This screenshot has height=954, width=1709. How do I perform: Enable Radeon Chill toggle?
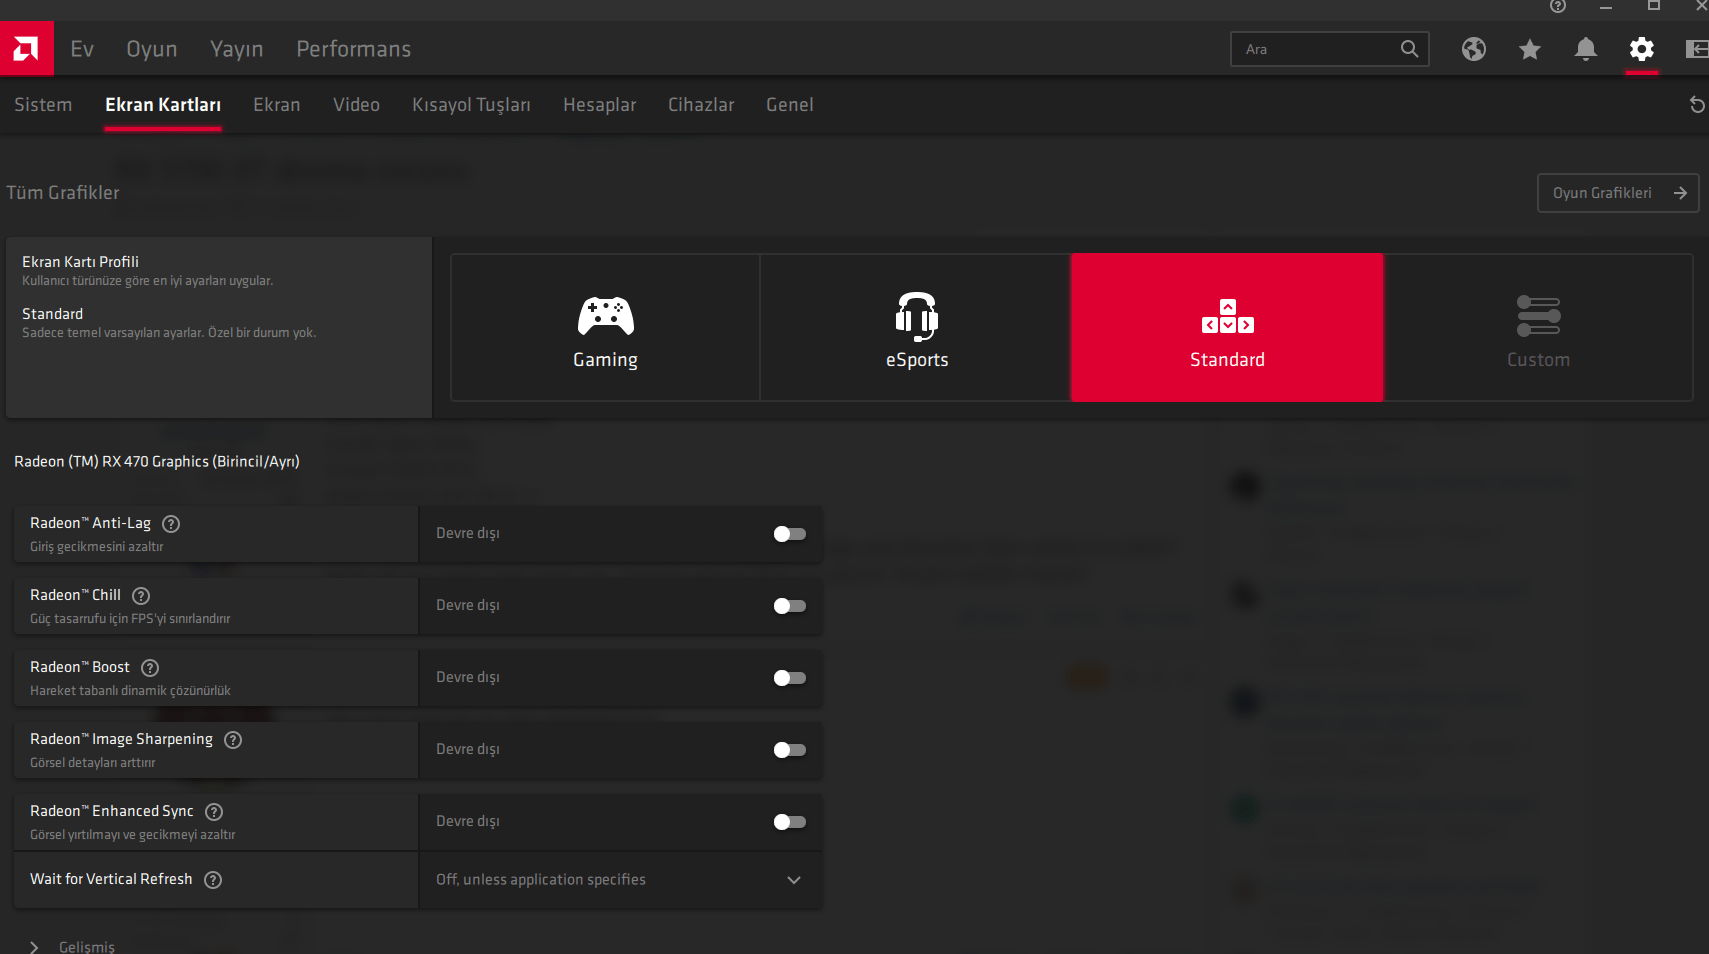tap(790, 606)
